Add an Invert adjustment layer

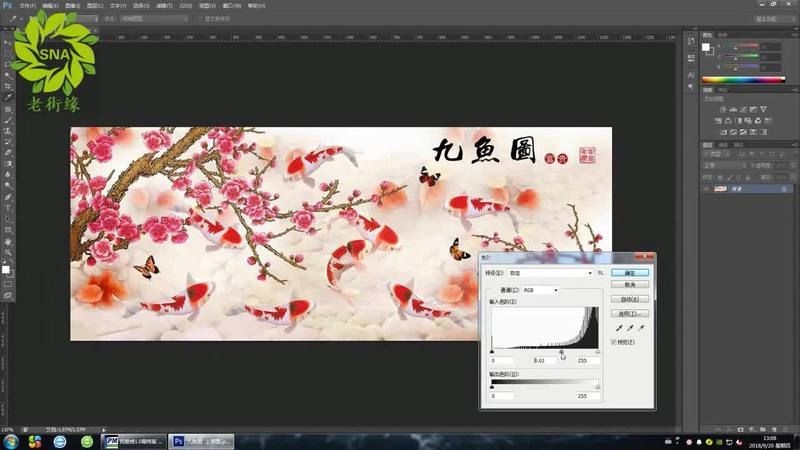click(723, 132)
